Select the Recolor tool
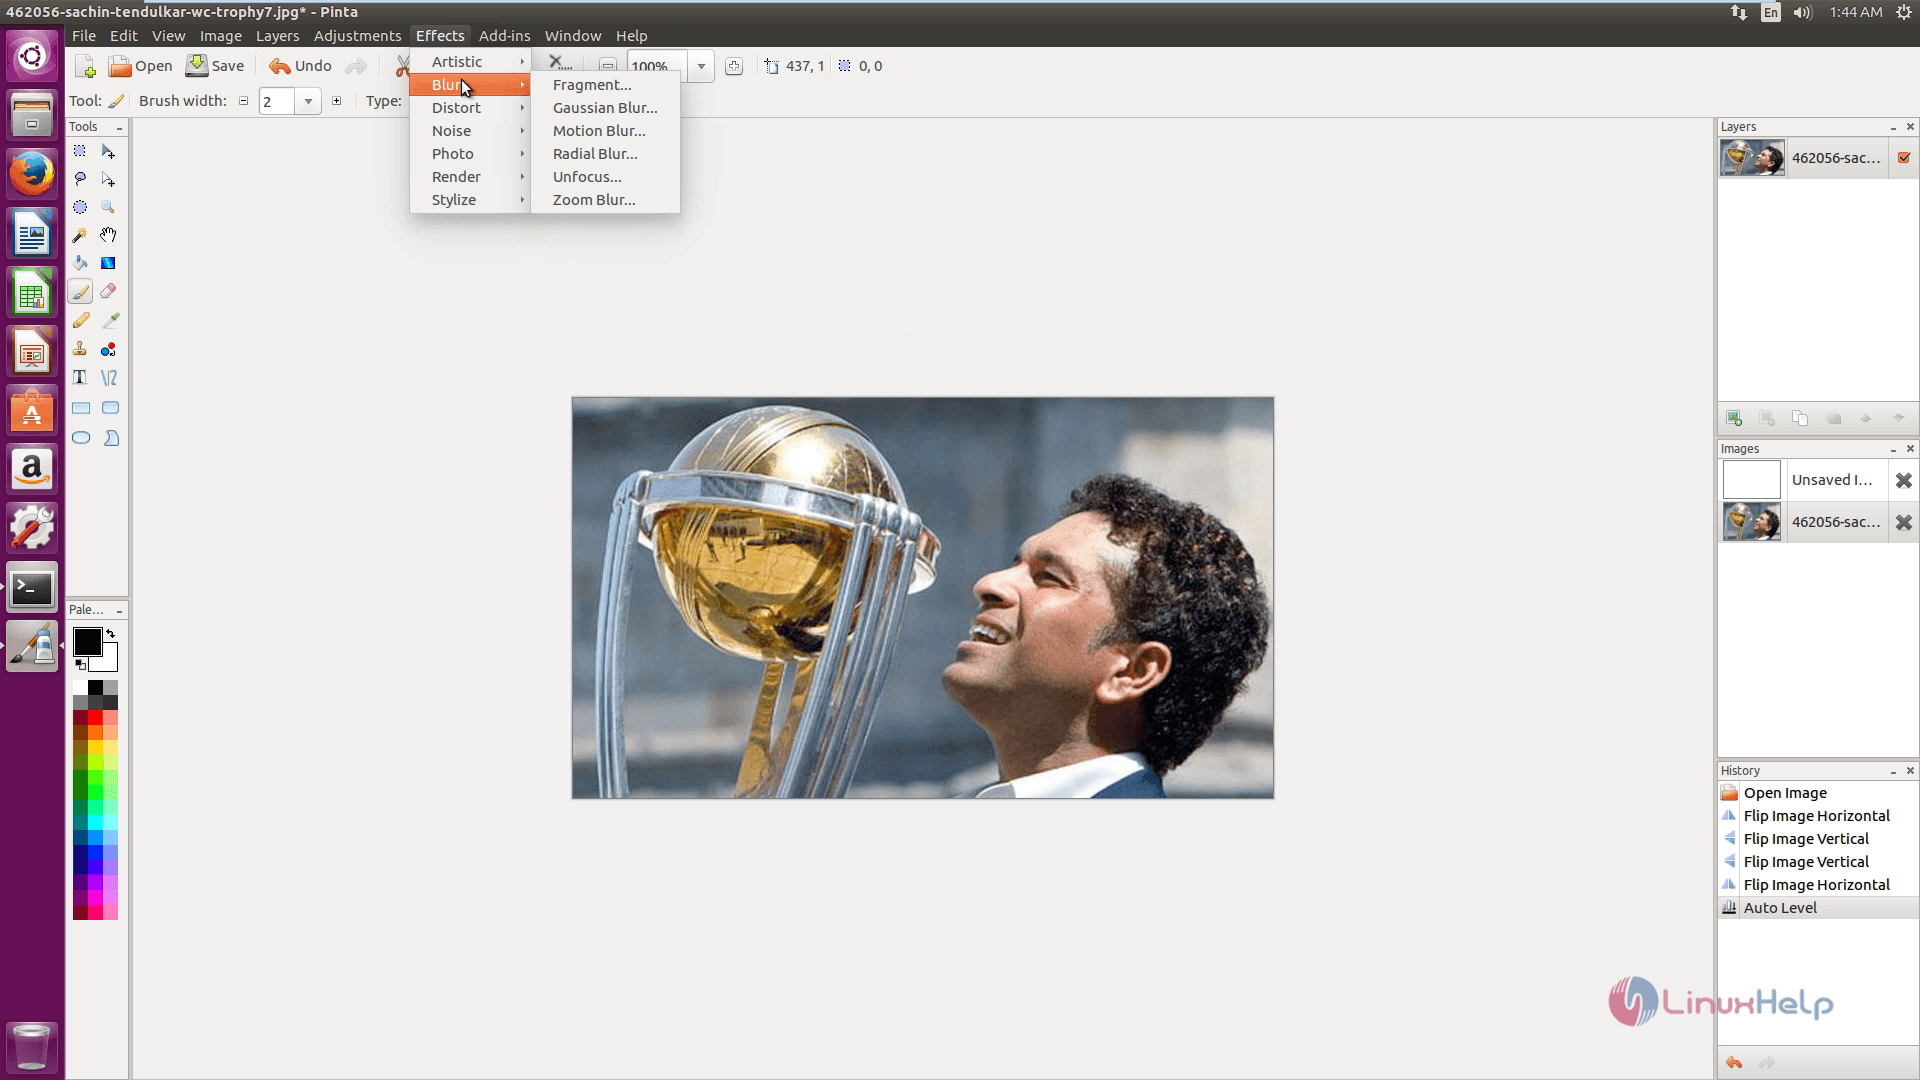Image resolution: width=1920 pixels, height=1080 pixels. [x=108, y=349]
